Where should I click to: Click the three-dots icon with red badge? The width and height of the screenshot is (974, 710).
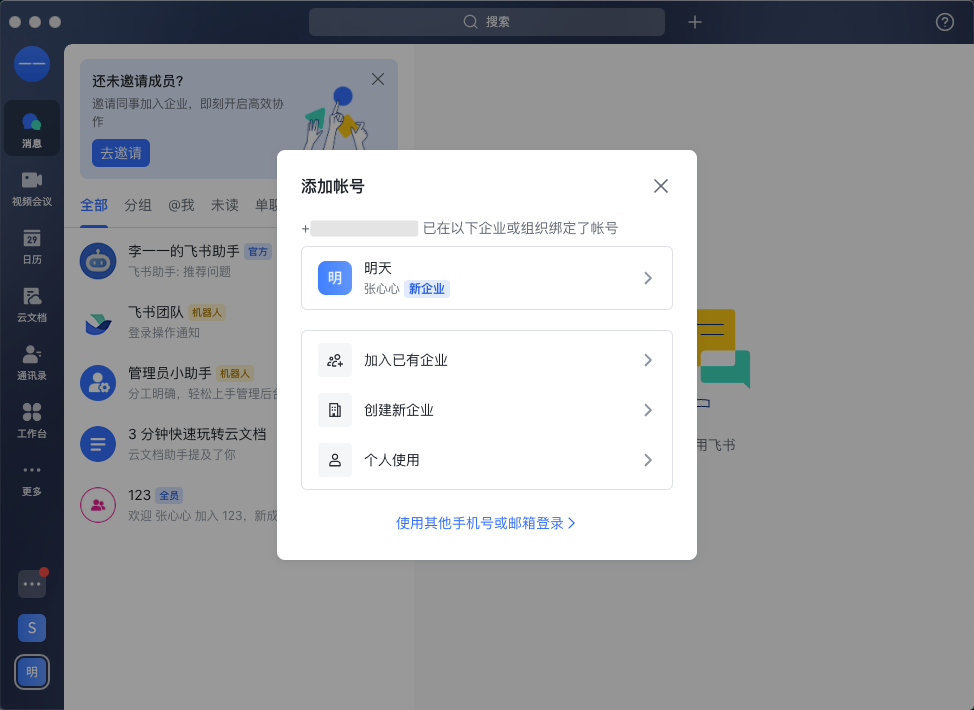32,584
